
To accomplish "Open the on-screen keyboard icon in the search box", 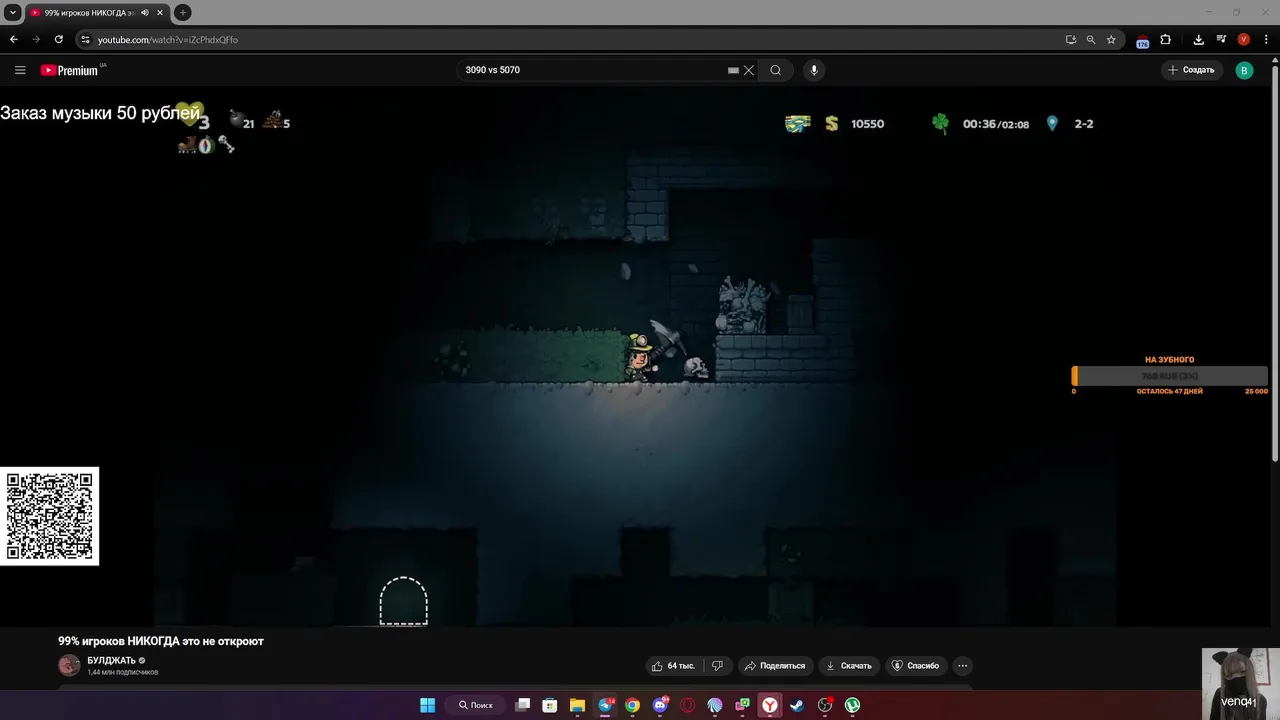I will 733,70.
